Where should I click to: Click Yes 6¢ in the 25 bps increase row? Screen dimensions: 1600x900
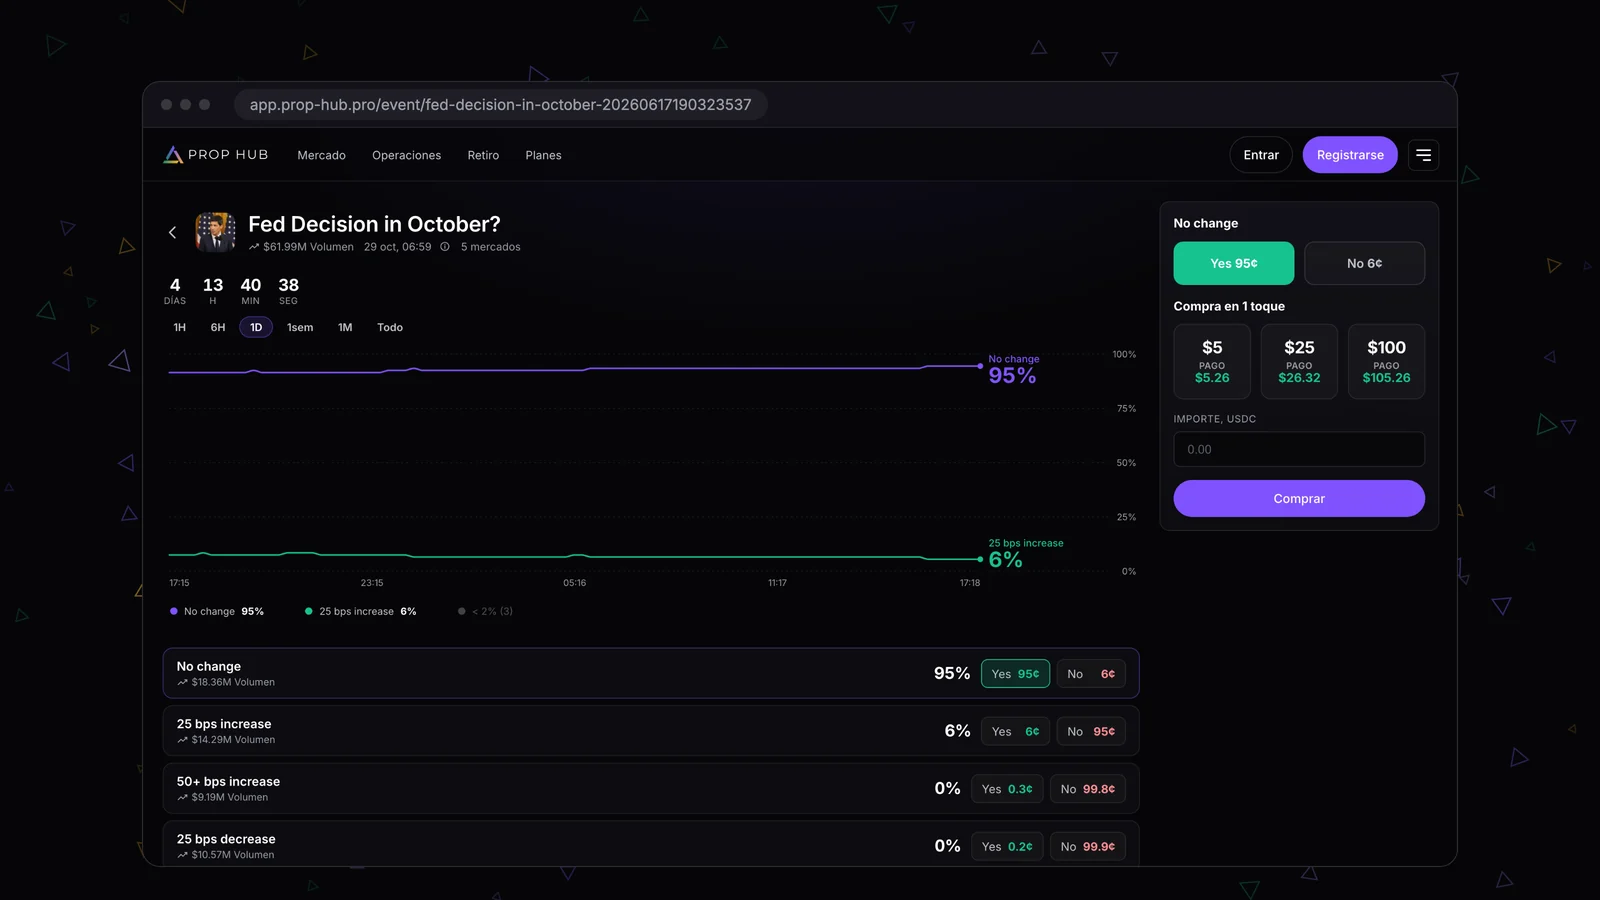pos(1015,731)
